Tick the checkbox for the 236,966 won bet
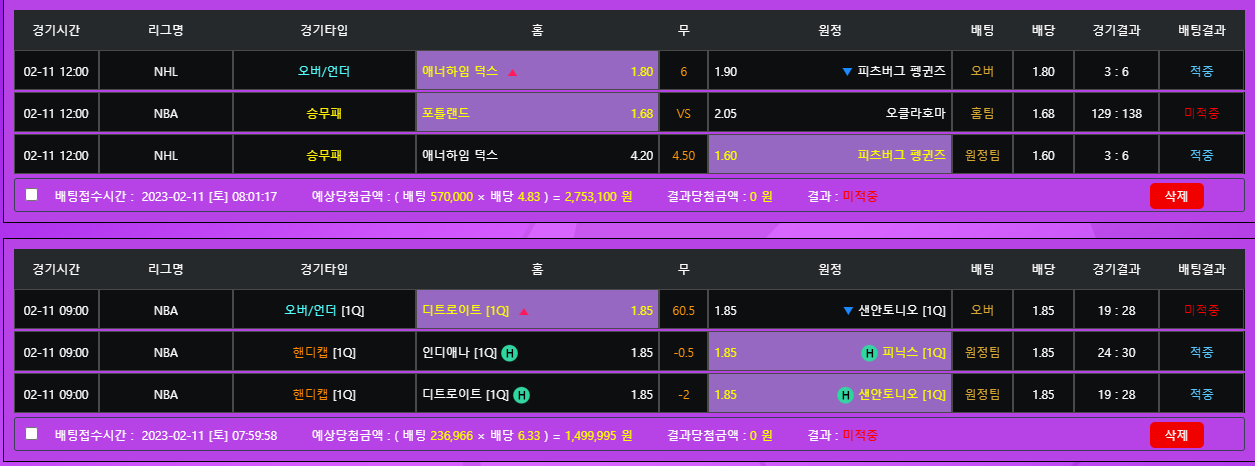The width and height of the screenshot is (1255, 466). click(32, 434)
